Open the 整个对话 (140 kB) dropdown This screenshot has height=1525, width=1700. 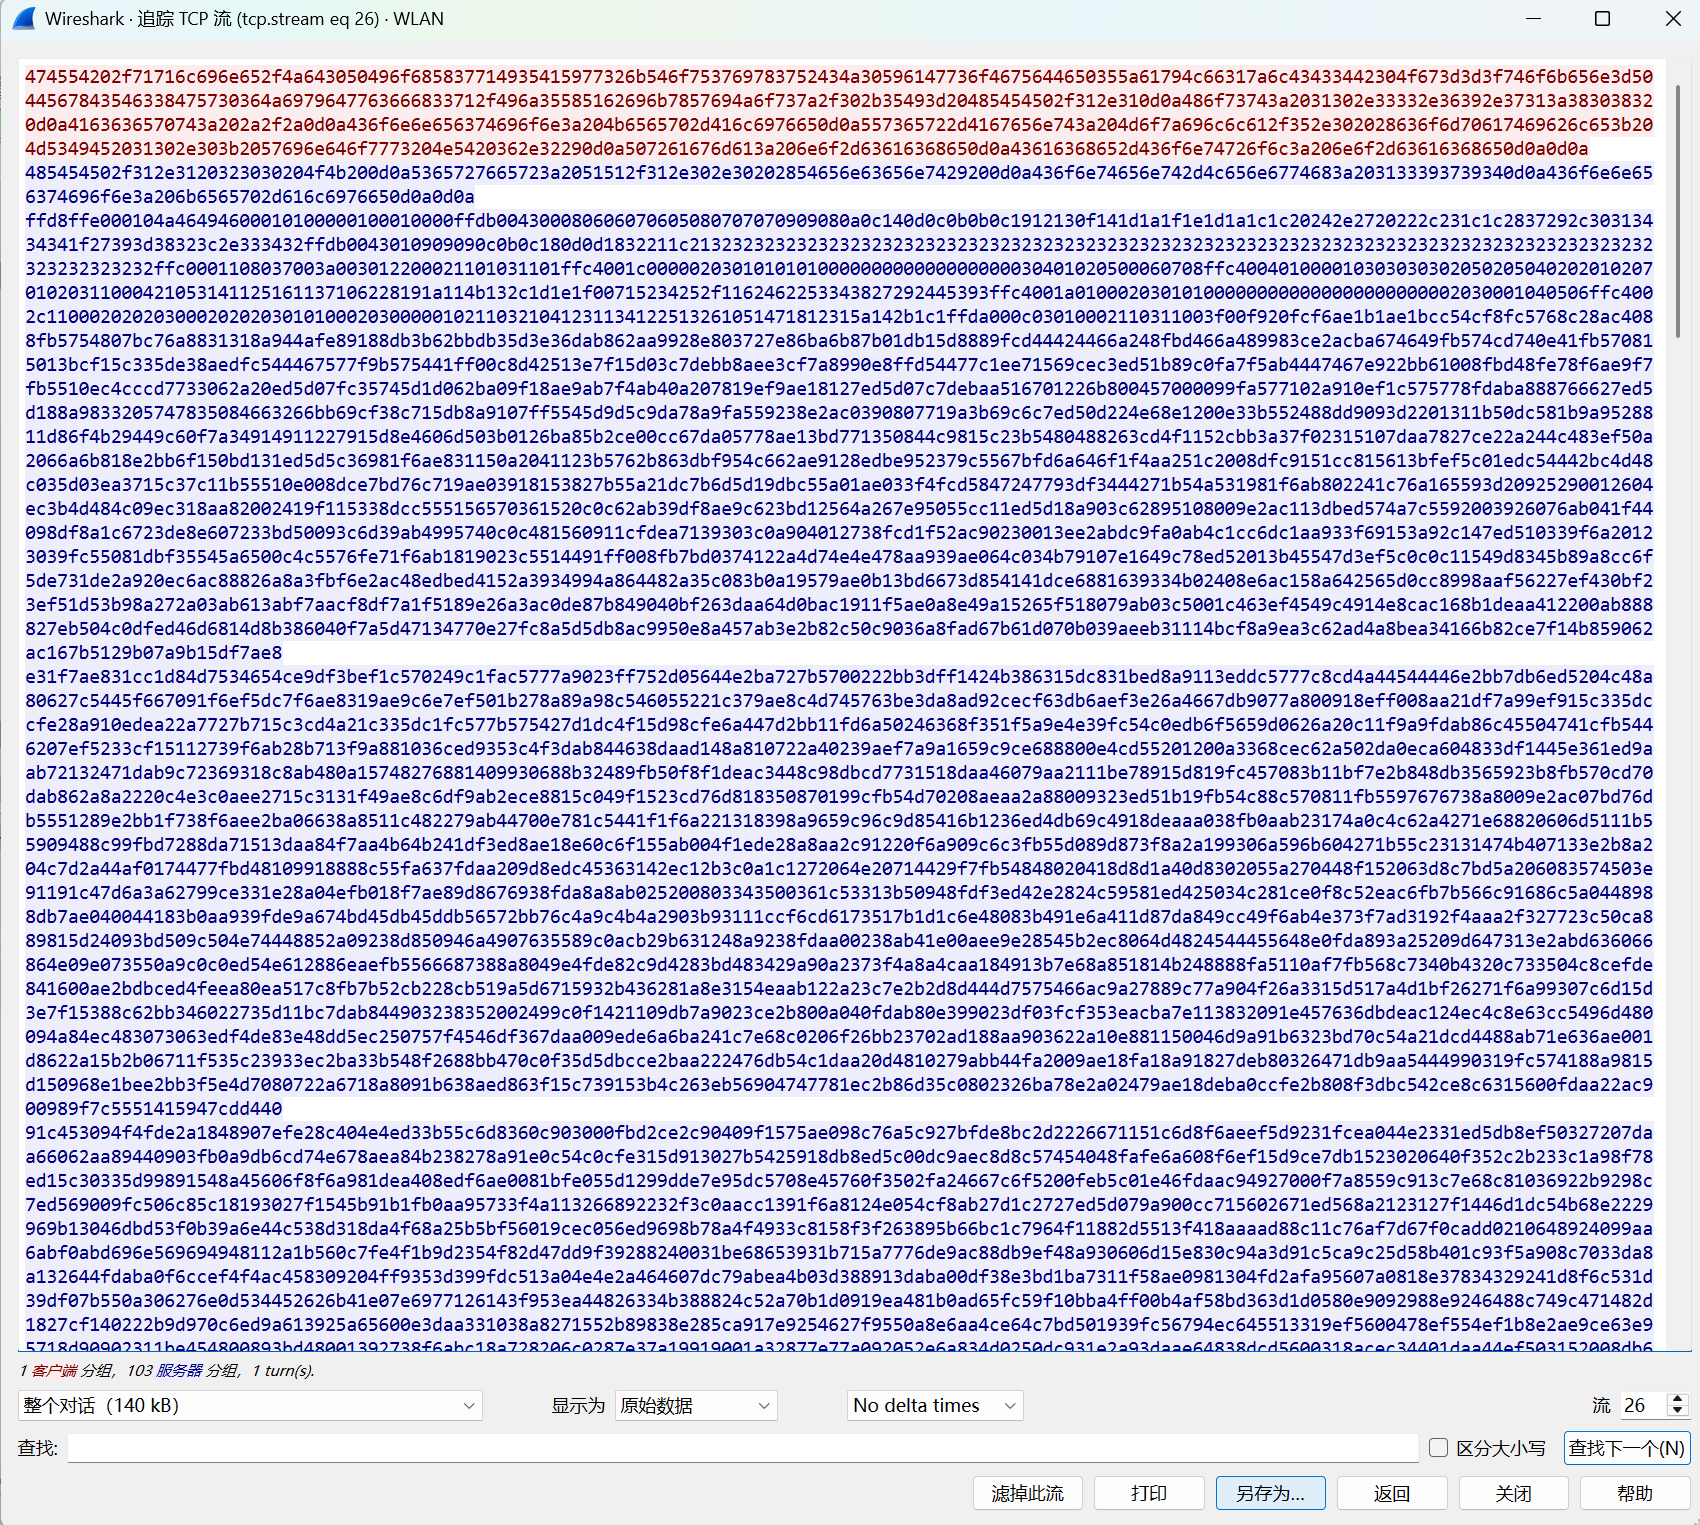(x=250, y=1405)
